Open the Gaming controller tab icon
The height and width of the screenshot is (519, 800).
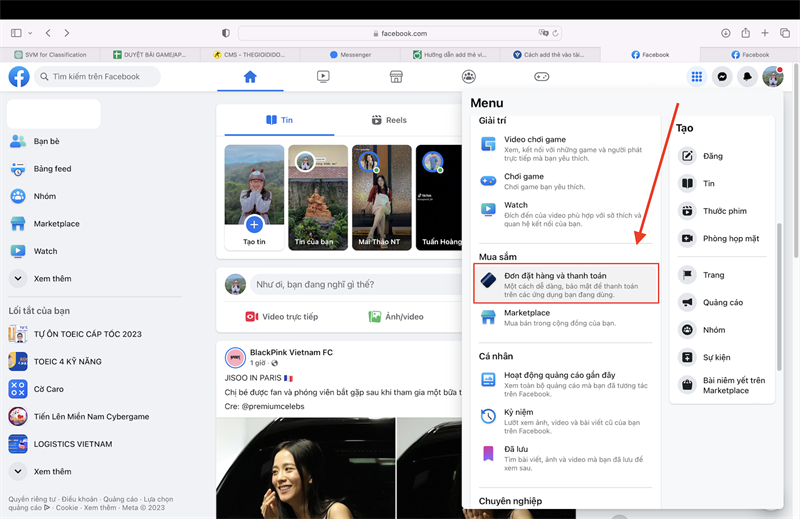click(541, 77)
